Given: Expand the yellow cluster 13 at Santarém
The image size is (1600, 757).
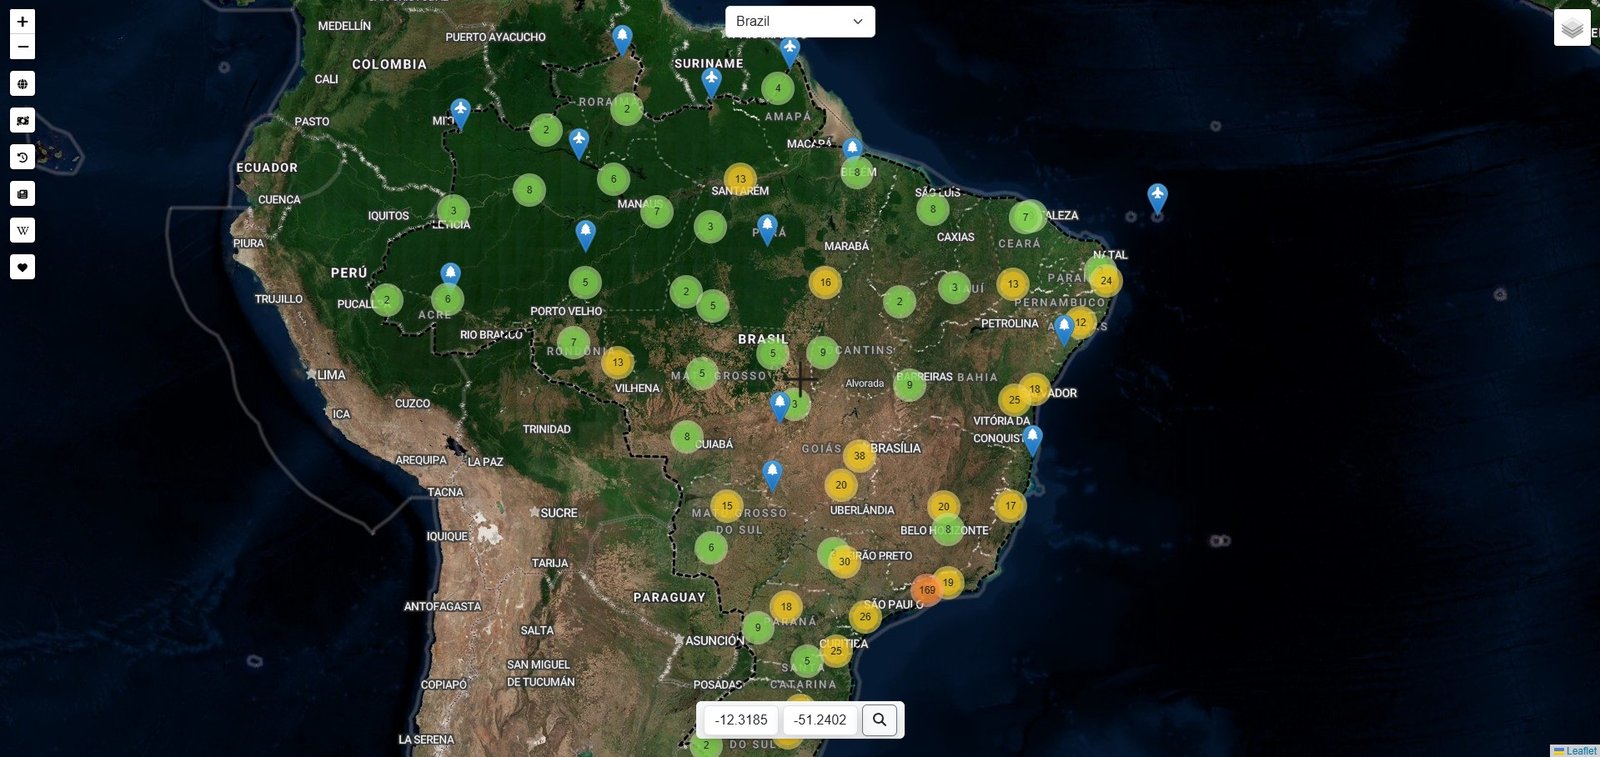Looking at the screenshot, I should coord(740,179).
